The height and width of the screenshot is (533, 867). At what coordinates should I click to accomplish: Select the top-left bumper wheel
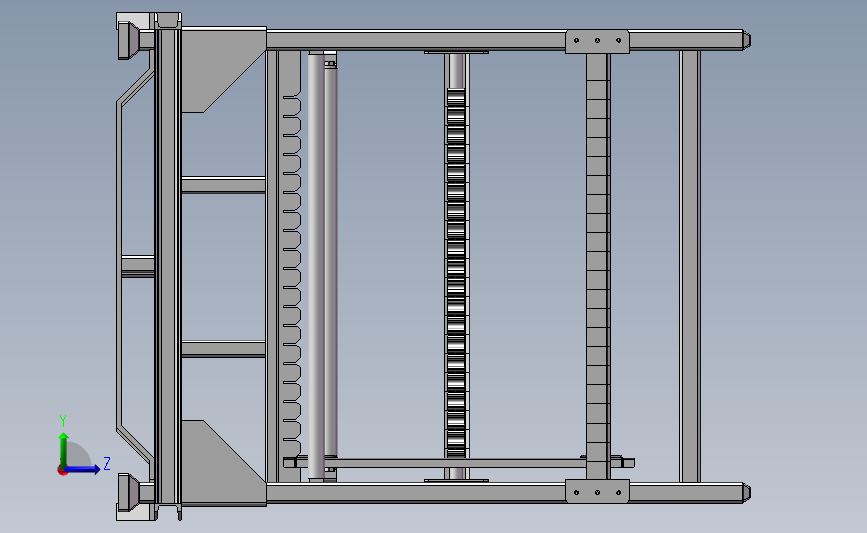pyautogui.click(x=129, y=40)
